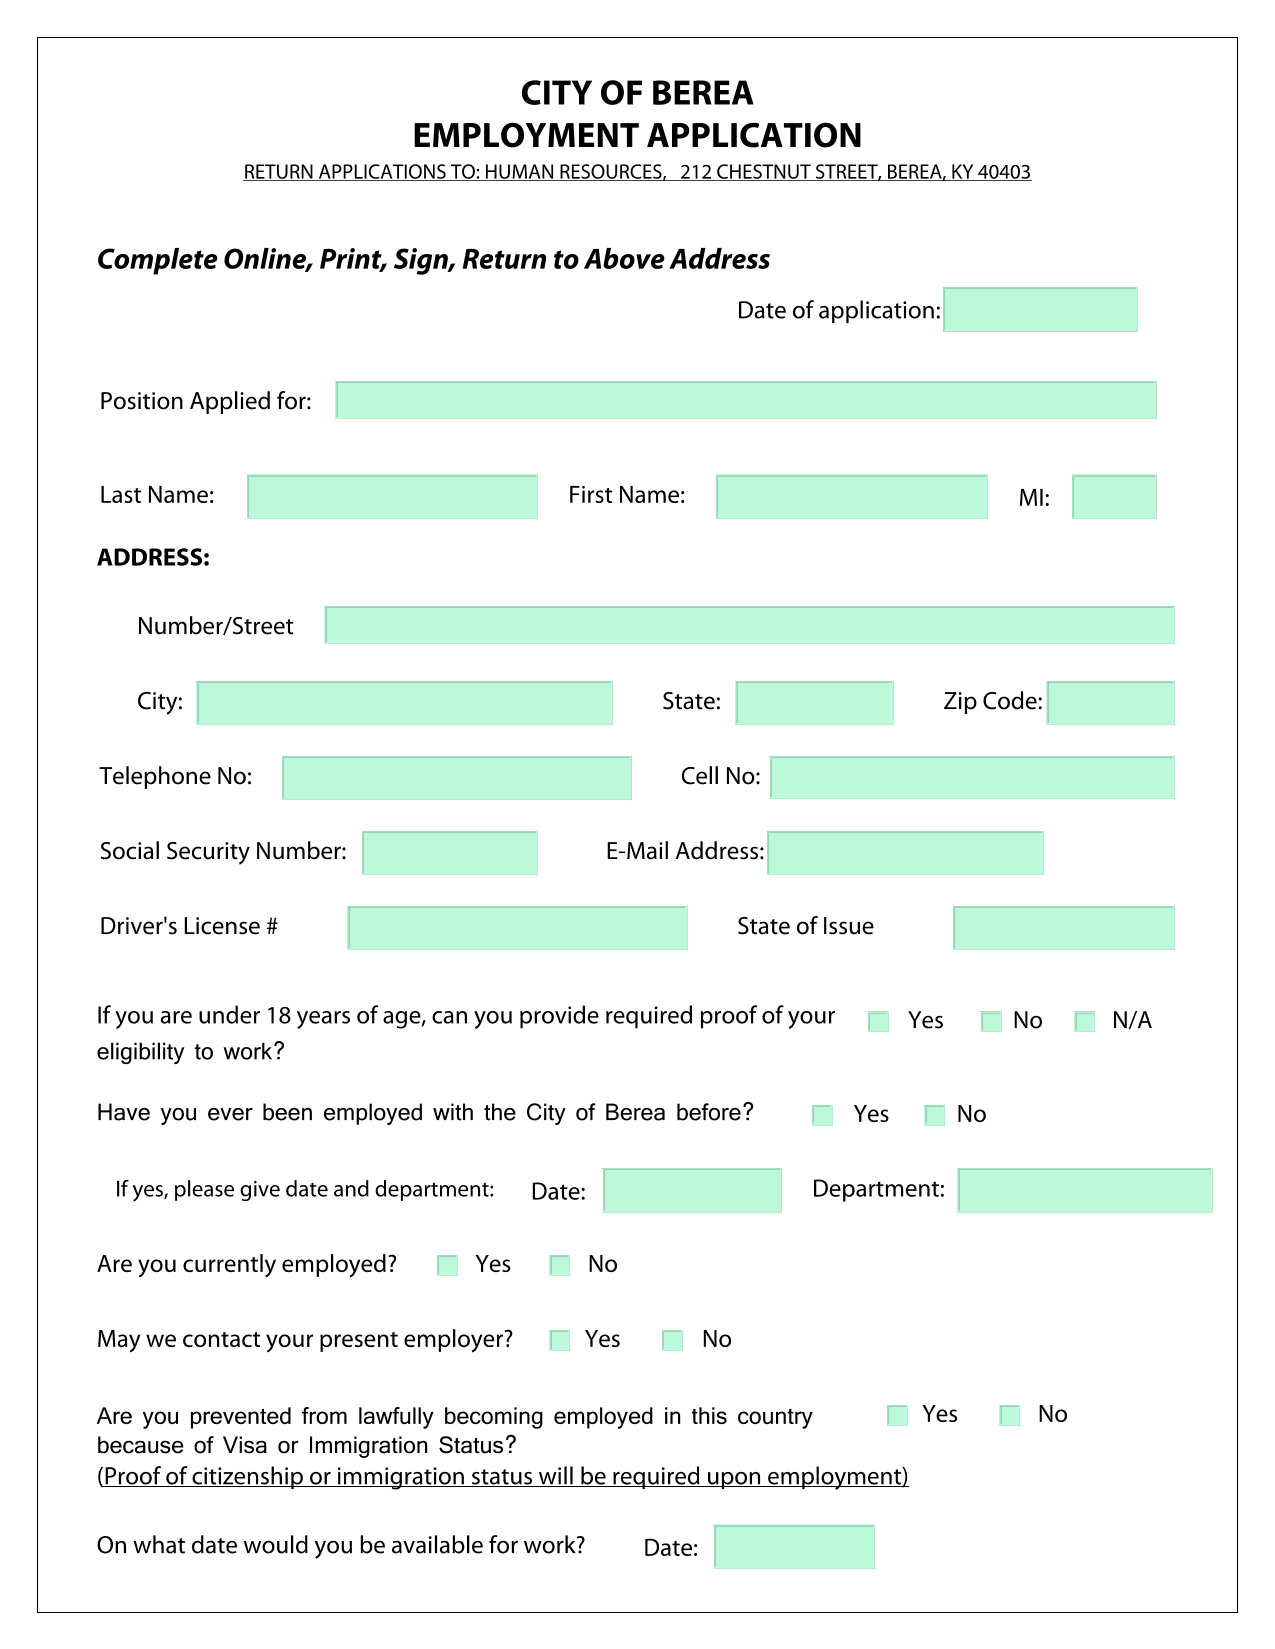Select the MI initial field
This screenshot has height=1649, width=1275.
(1114, 497)
